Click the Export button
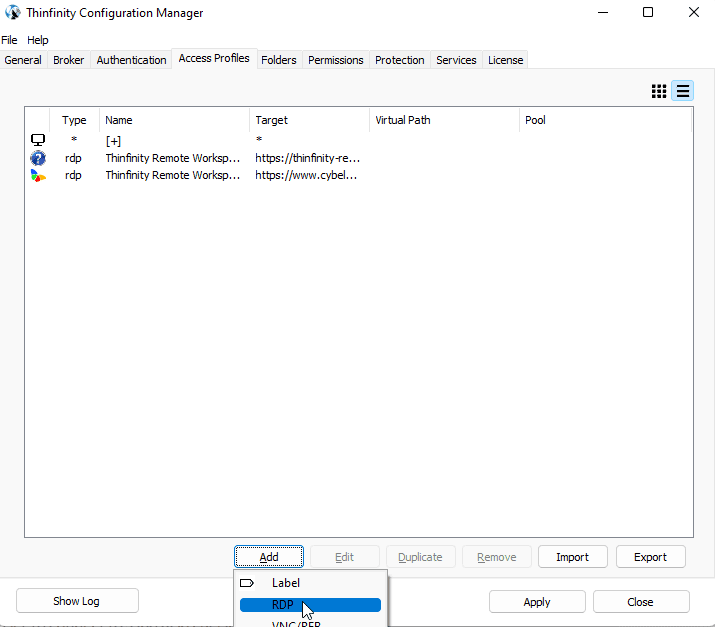 click(x=650, y=557)
